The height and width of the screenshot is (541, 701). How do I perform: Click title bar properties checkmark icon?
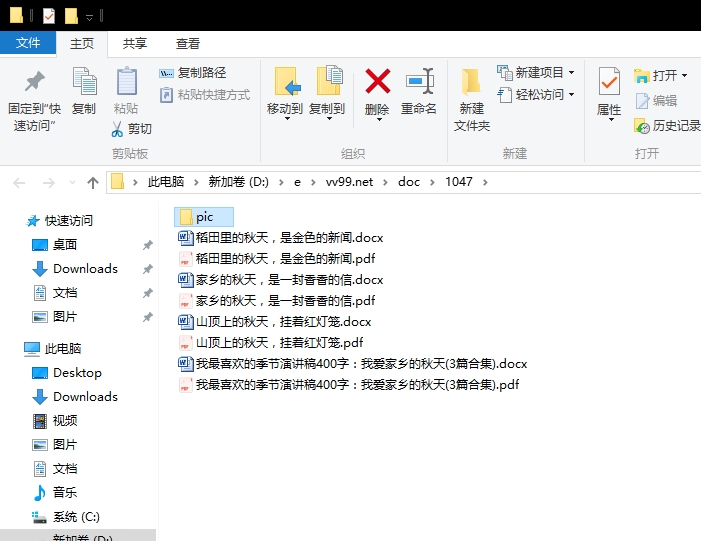point(48,16)
